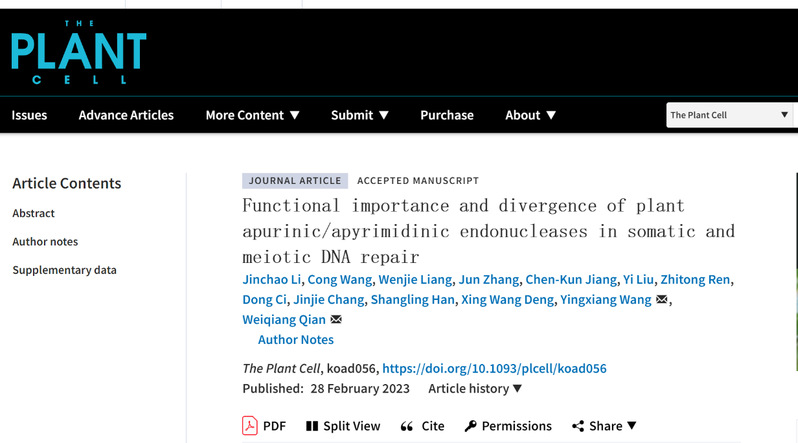Select Purchase in the navigation bar

click(447, 115)
